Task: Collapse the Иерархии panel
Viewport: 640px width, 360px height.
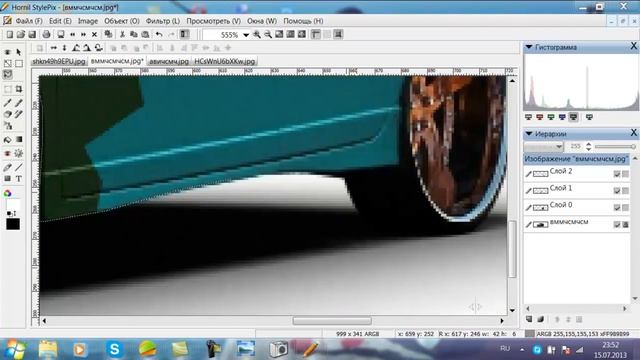Action: tap(529, 134)
